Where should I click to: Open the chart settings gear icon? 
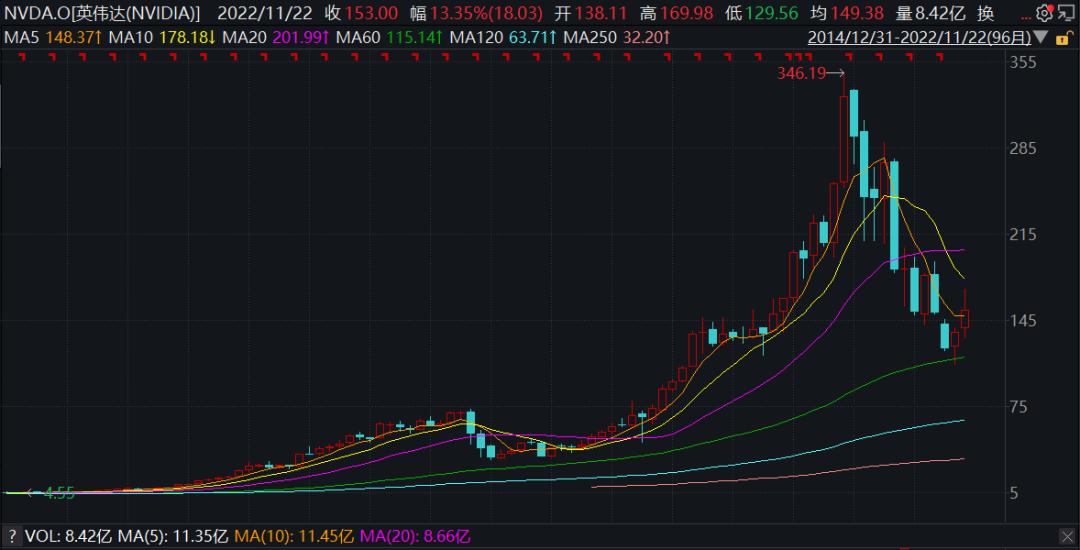pyautogui.click(x=1045, y=12)
